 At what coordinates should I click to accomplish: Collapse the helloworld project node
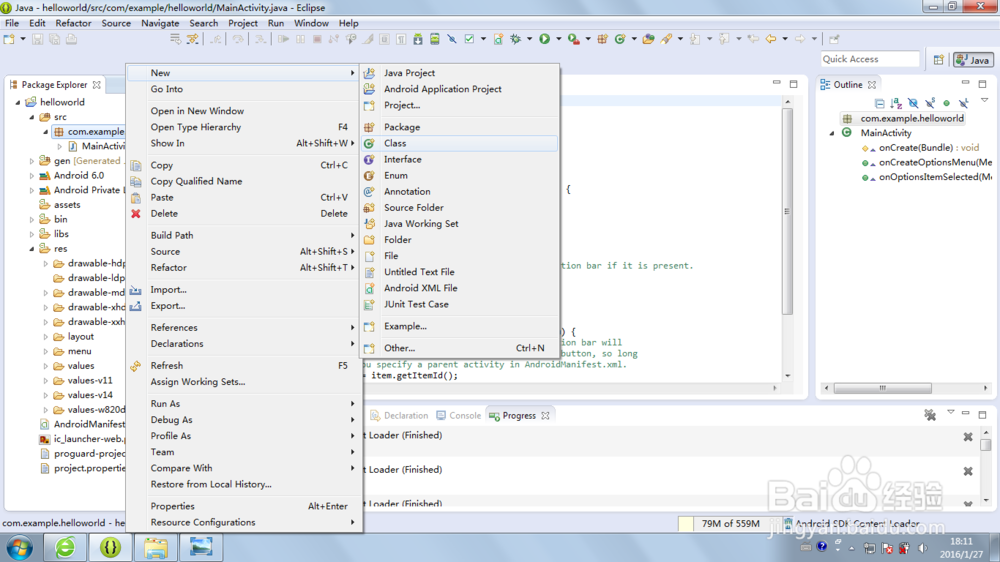18,102
